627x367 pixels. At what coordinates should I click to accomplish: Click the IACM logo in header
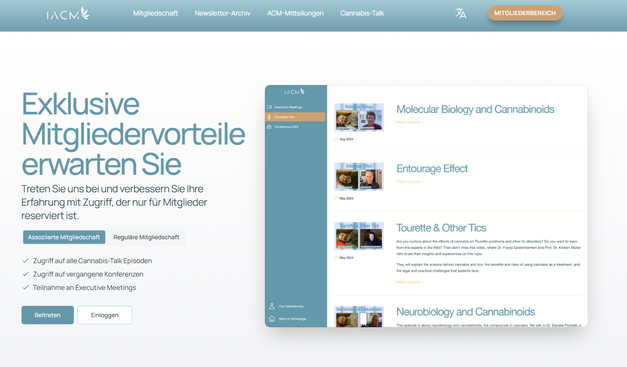tap(68, 14)
